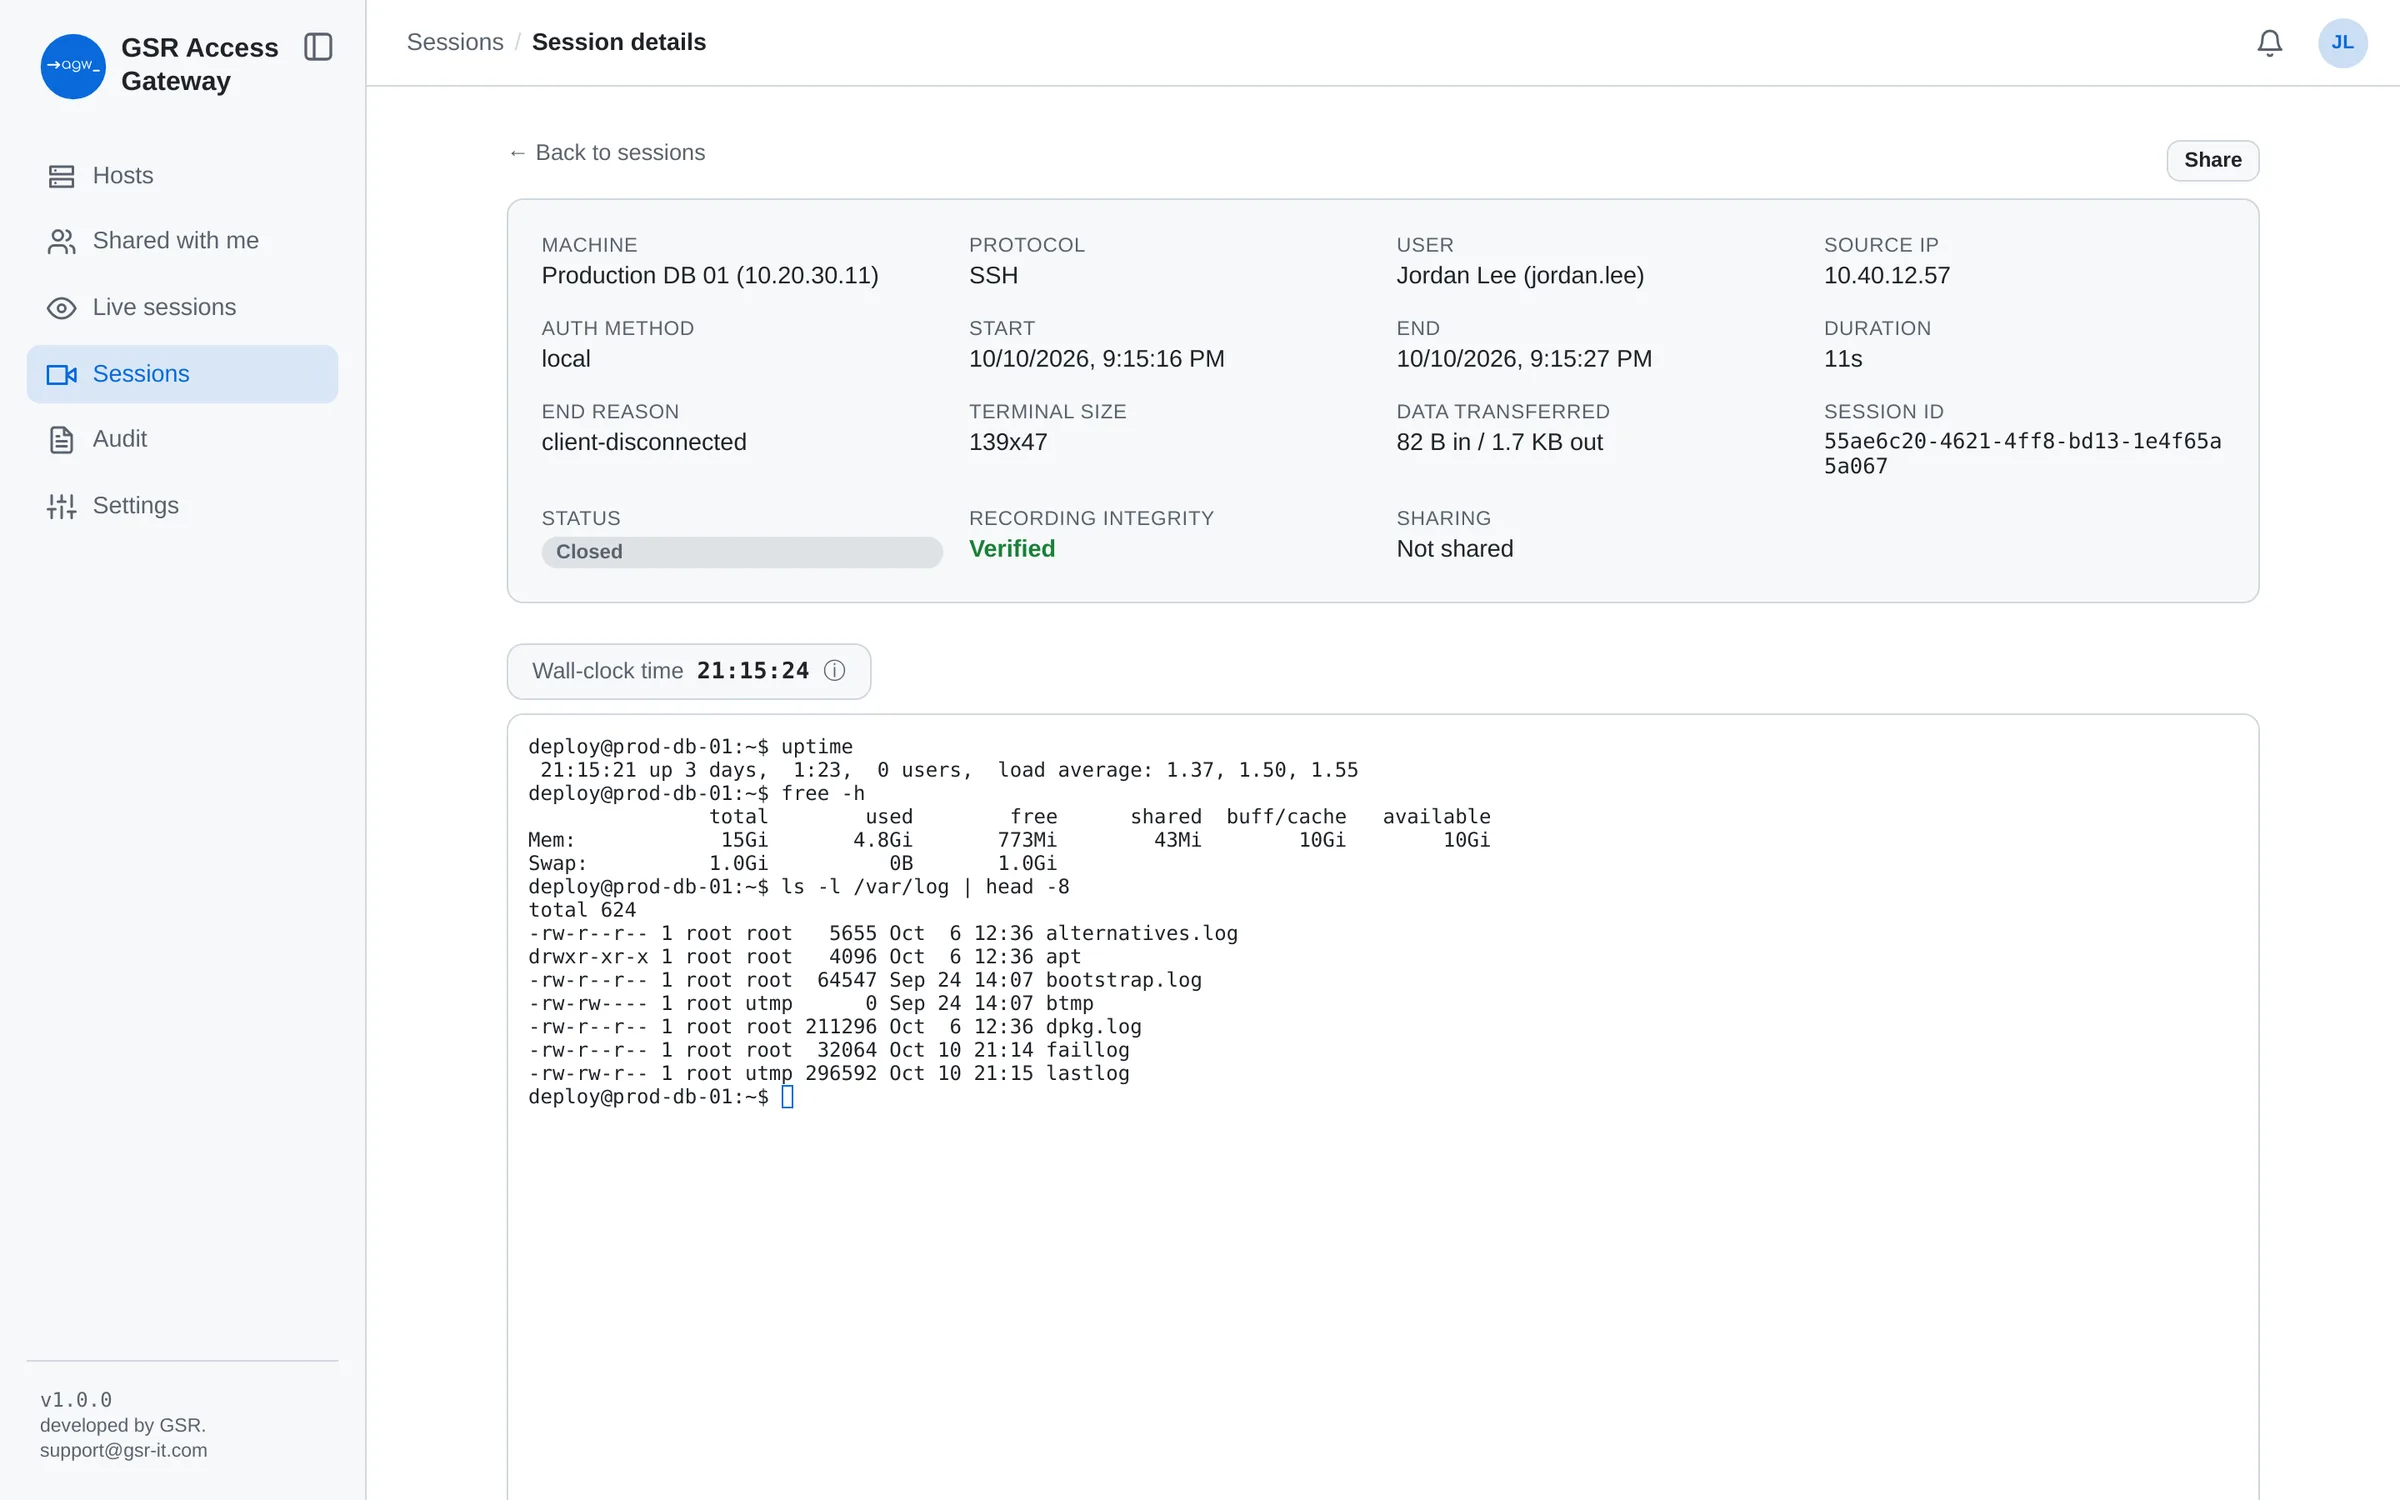This screenshot has height=1500, width=2400.
Task: Open Live sessions
Action: [182, 307]
